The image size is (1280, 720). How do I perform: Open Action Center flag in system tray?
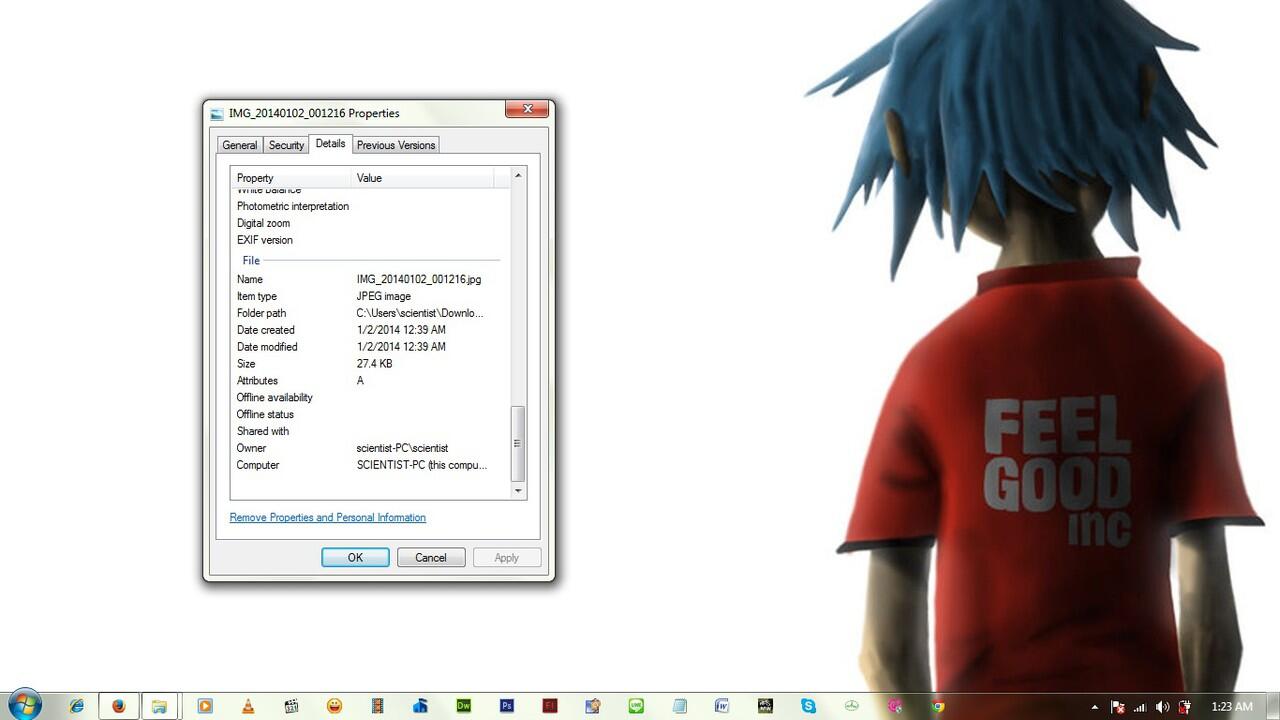point(1119,707)
